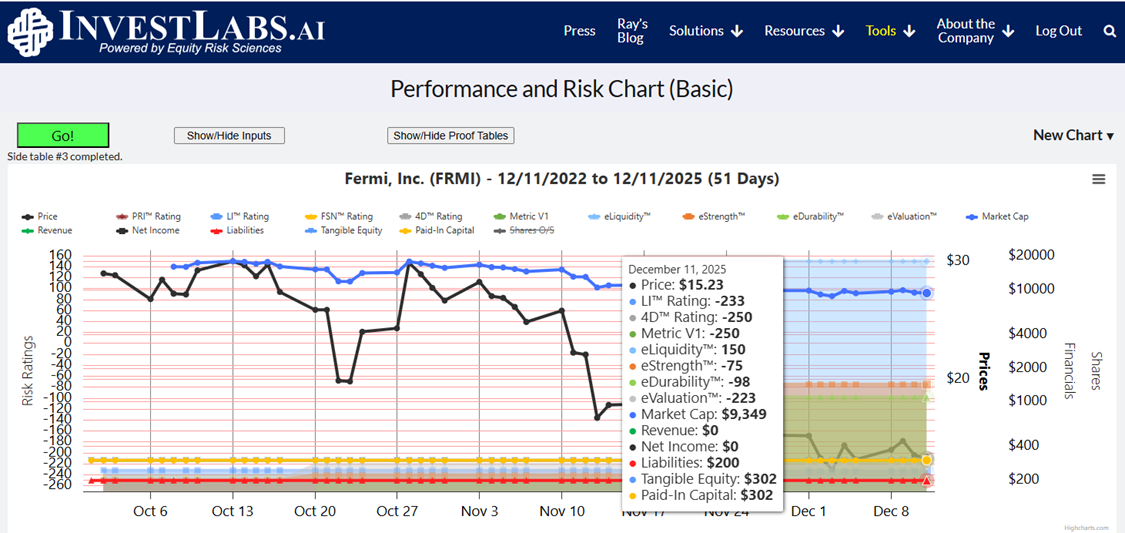The width and height of the screenshot is (1125, 533).
Task: Click the search magnifier icon
Action: 1109,31
